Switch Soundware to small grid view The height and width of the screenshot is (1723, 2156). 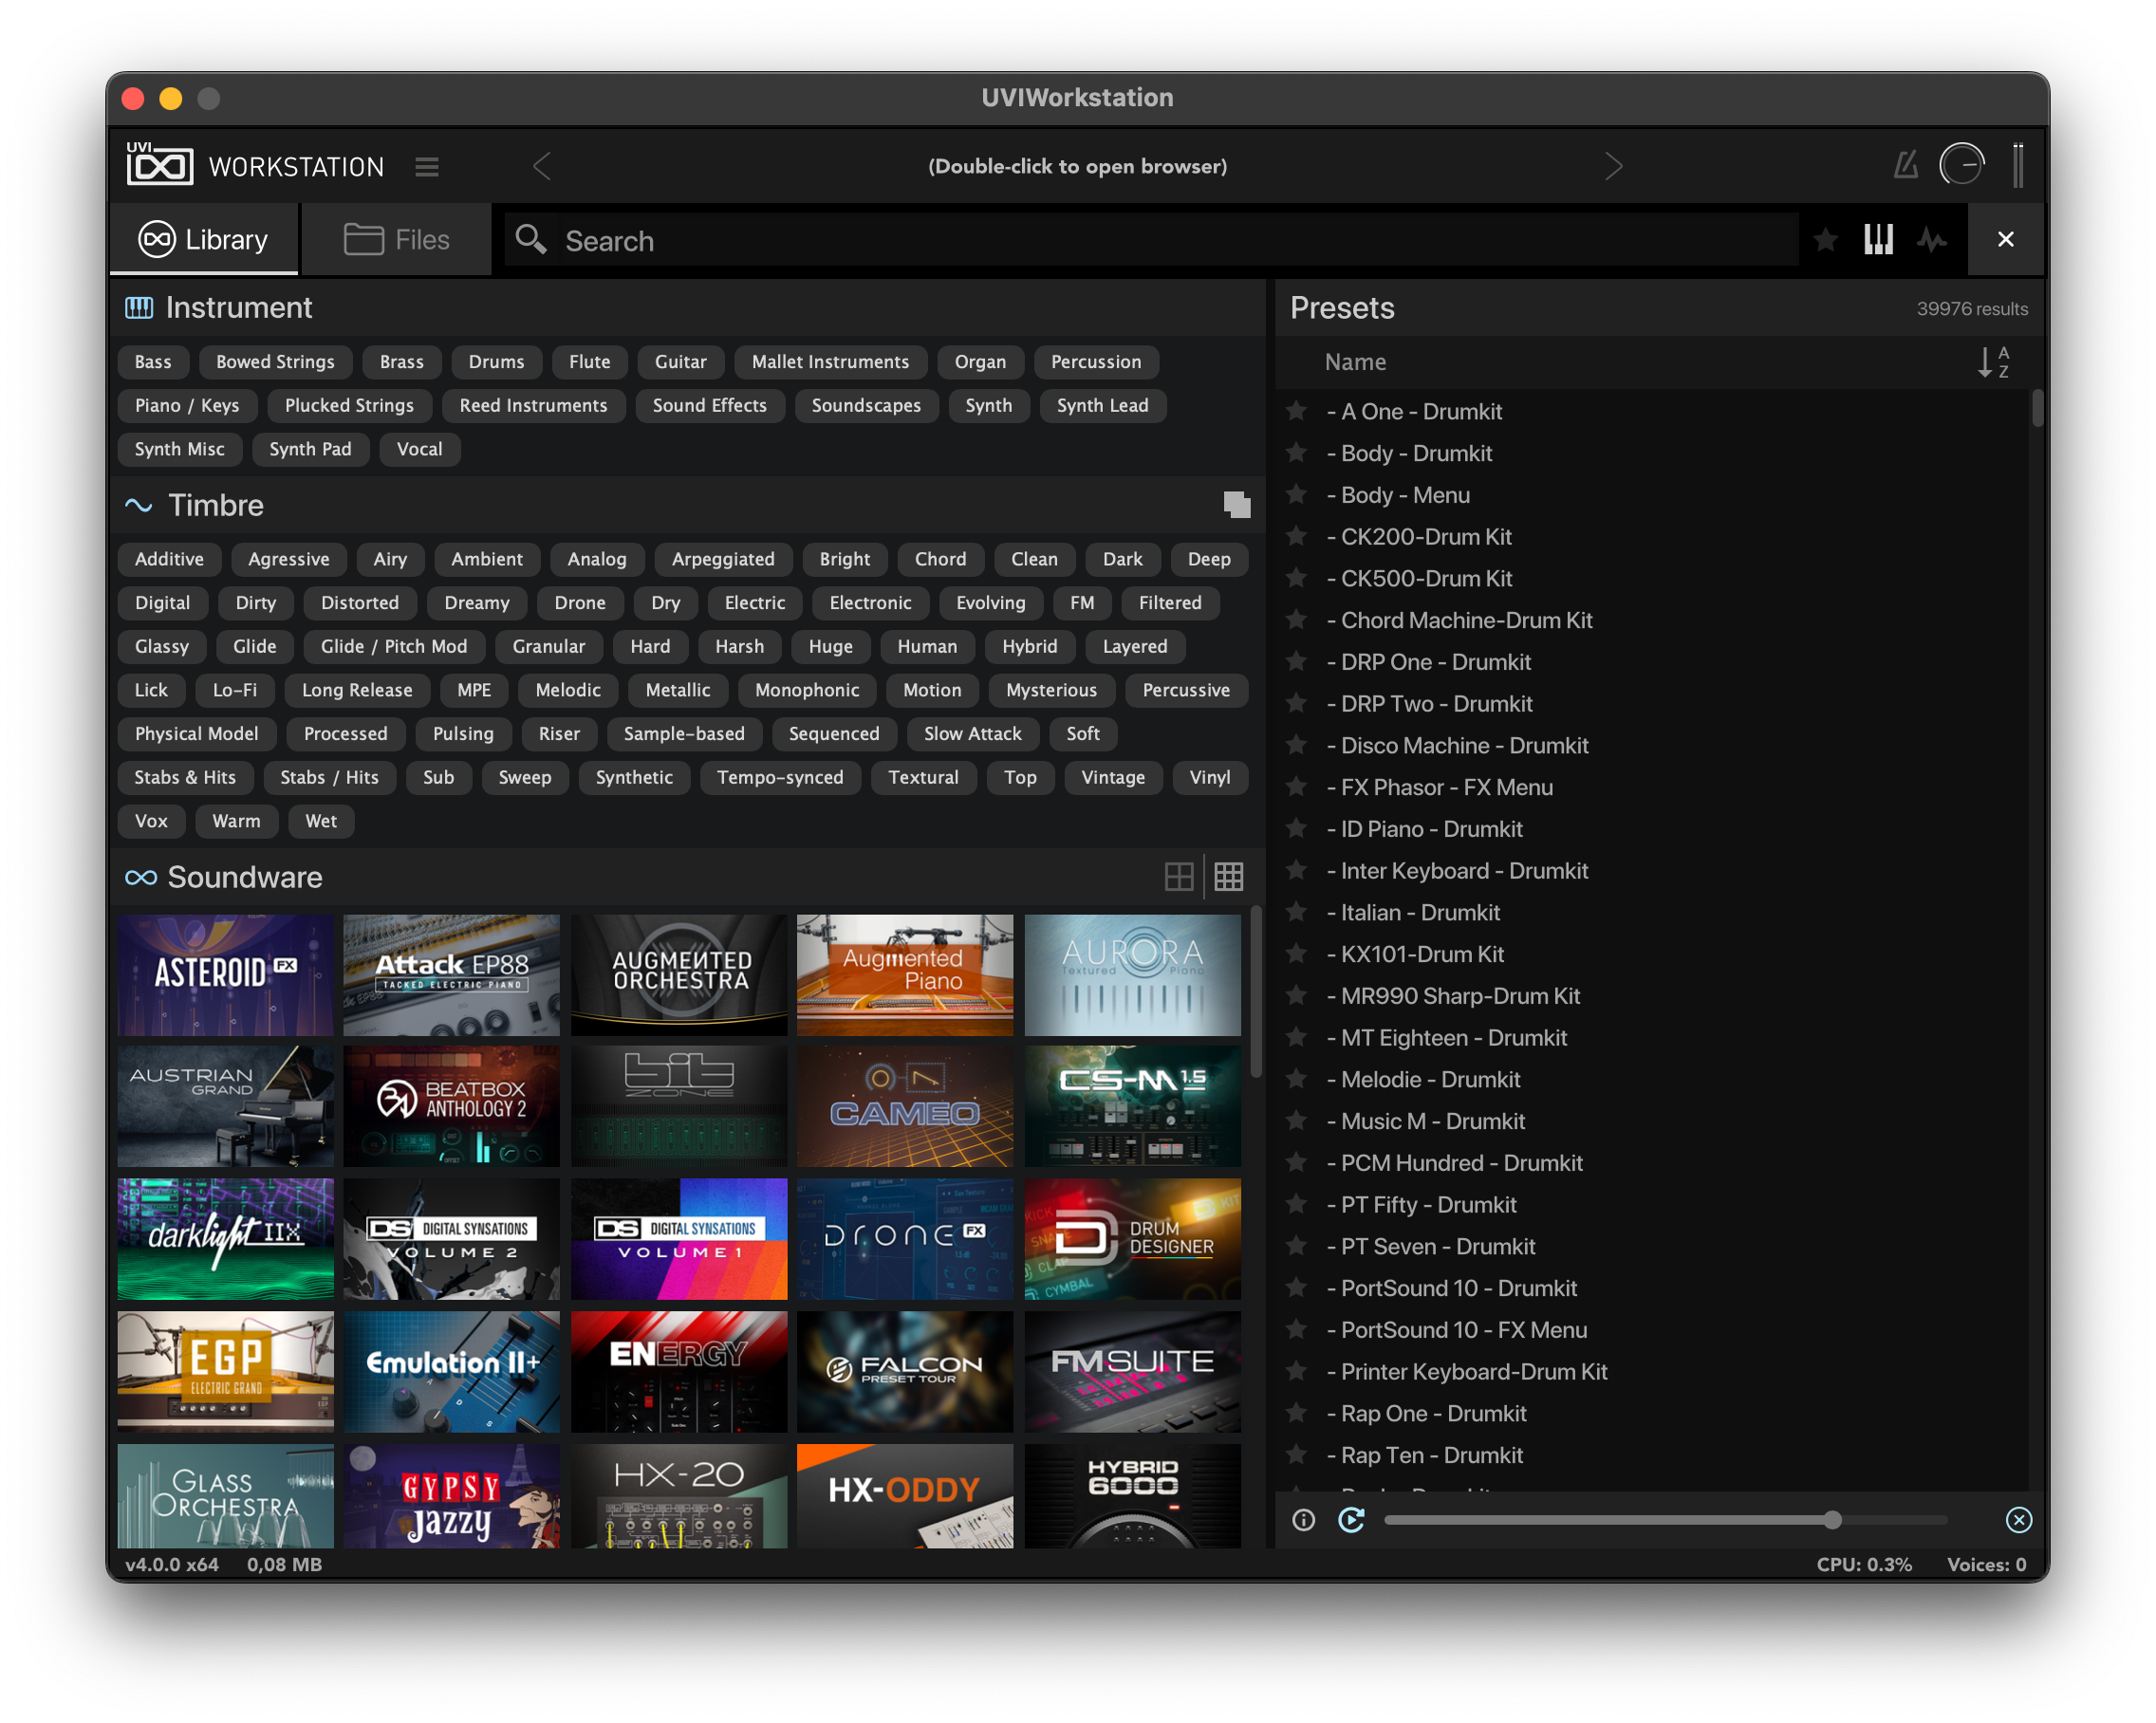point(1229,877)
